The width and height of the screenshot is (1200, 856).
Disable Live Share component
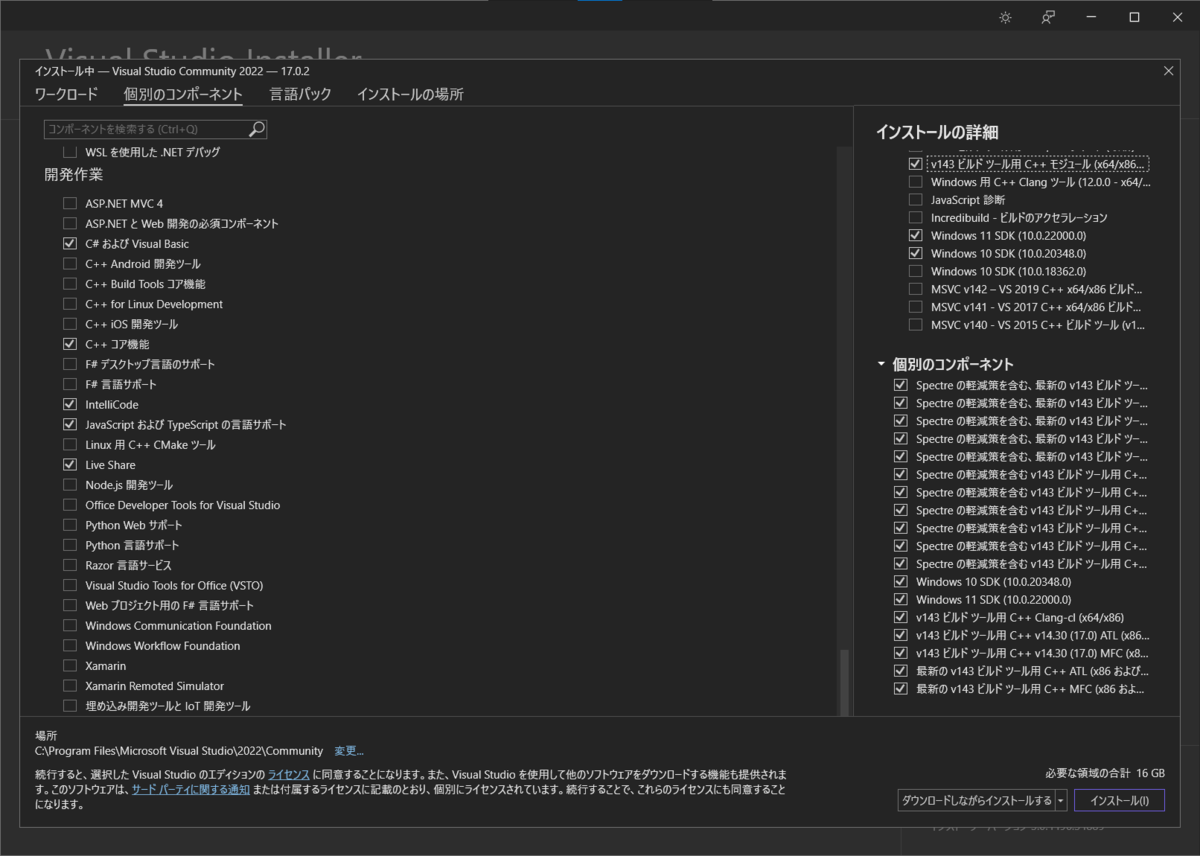pyautogui.click(x=70, y=465)
